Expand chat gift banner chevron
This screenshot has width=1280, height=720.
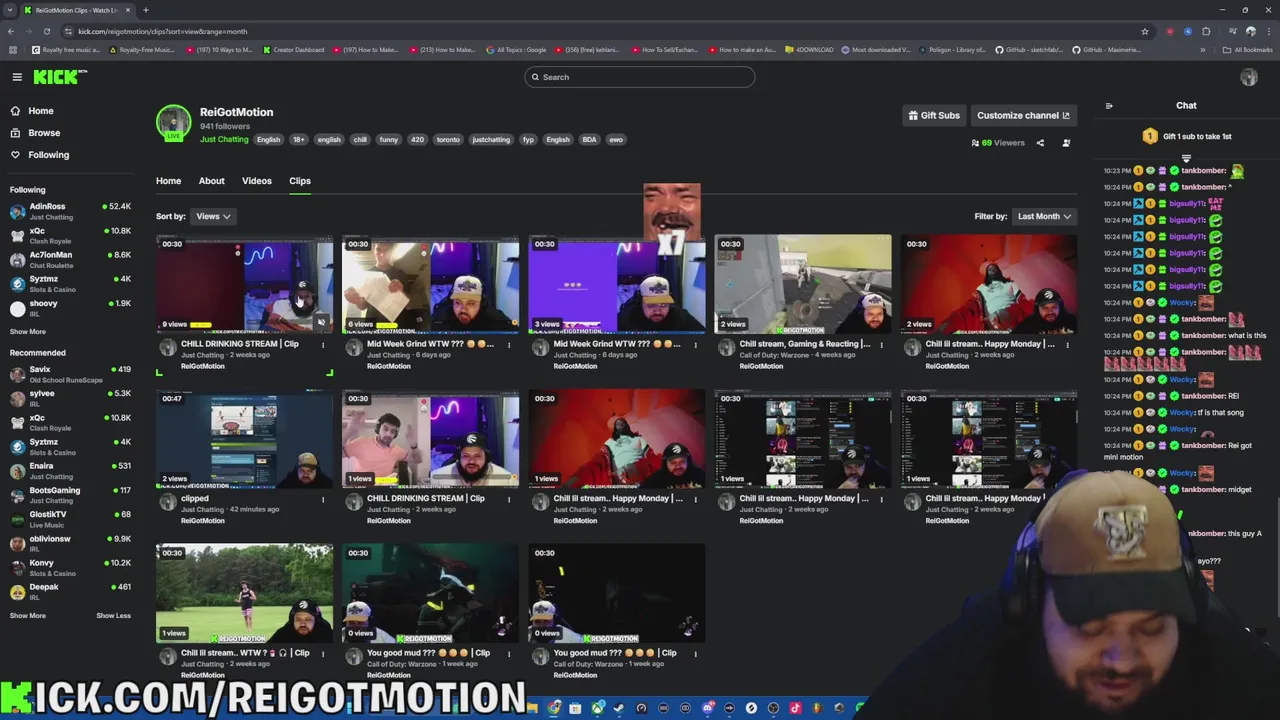click(1186, 157)
